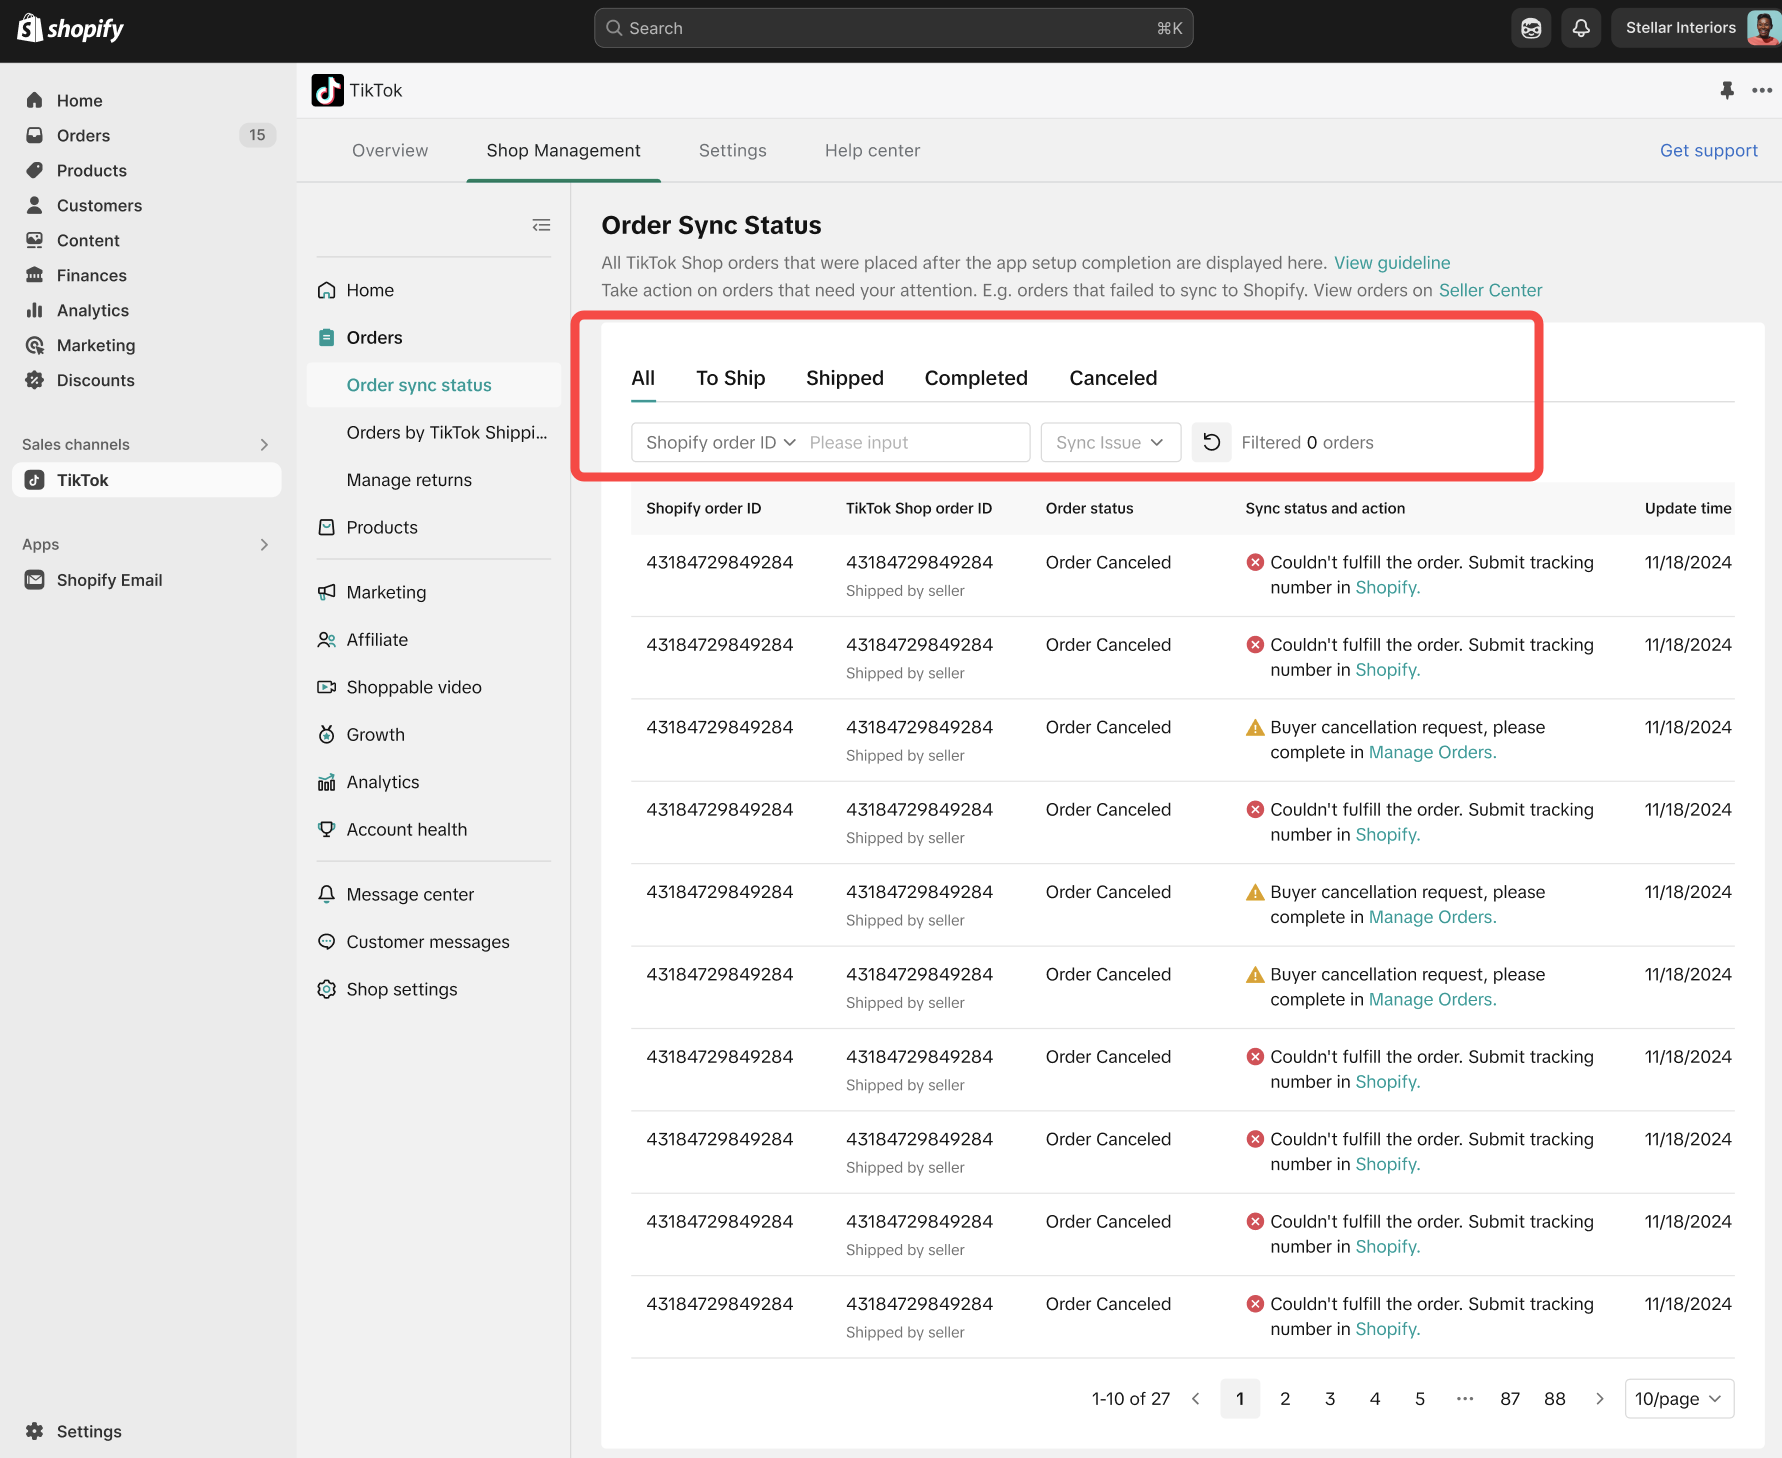1782x1458 pixels.
Task: Open Content in Shopify admin sidebar
Action: click(x=88, y=240)
